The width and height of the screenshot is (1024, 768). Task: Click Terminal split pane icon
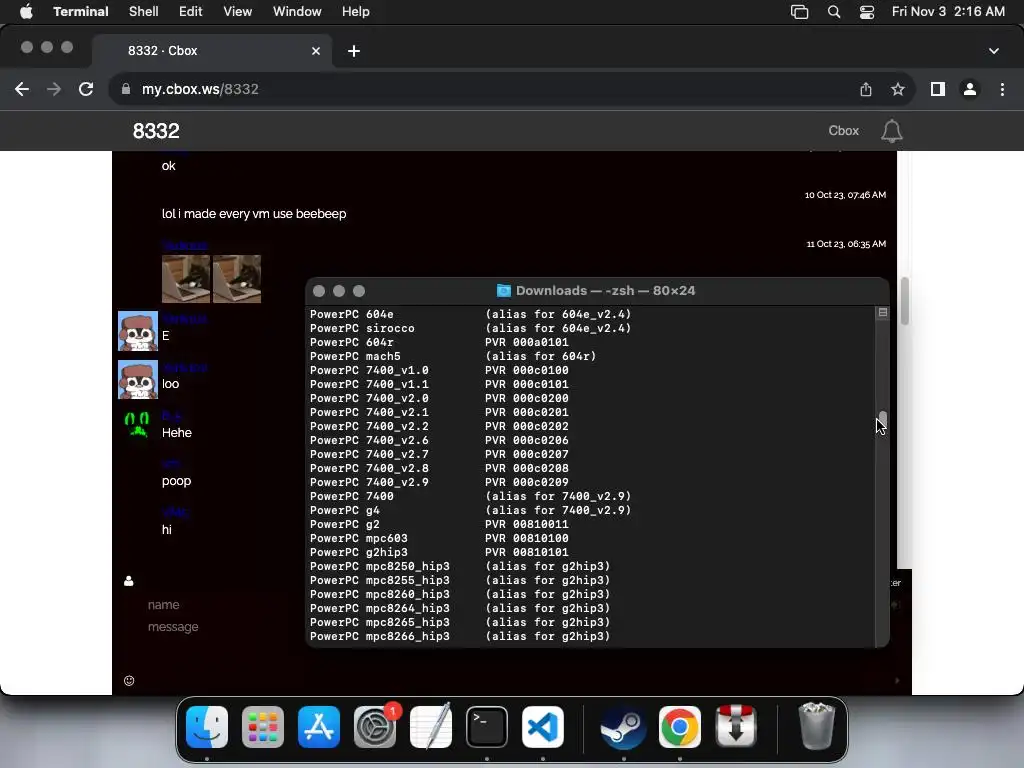pos(882,313)
